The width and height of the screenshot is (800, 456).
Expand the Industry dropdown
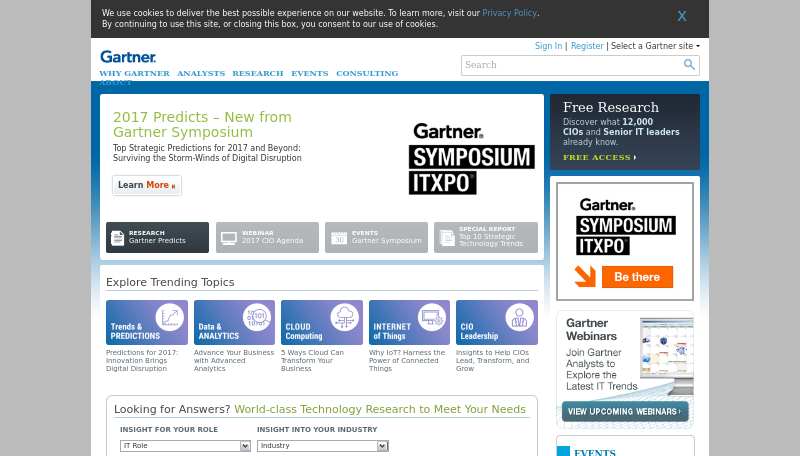pos(323,446)
